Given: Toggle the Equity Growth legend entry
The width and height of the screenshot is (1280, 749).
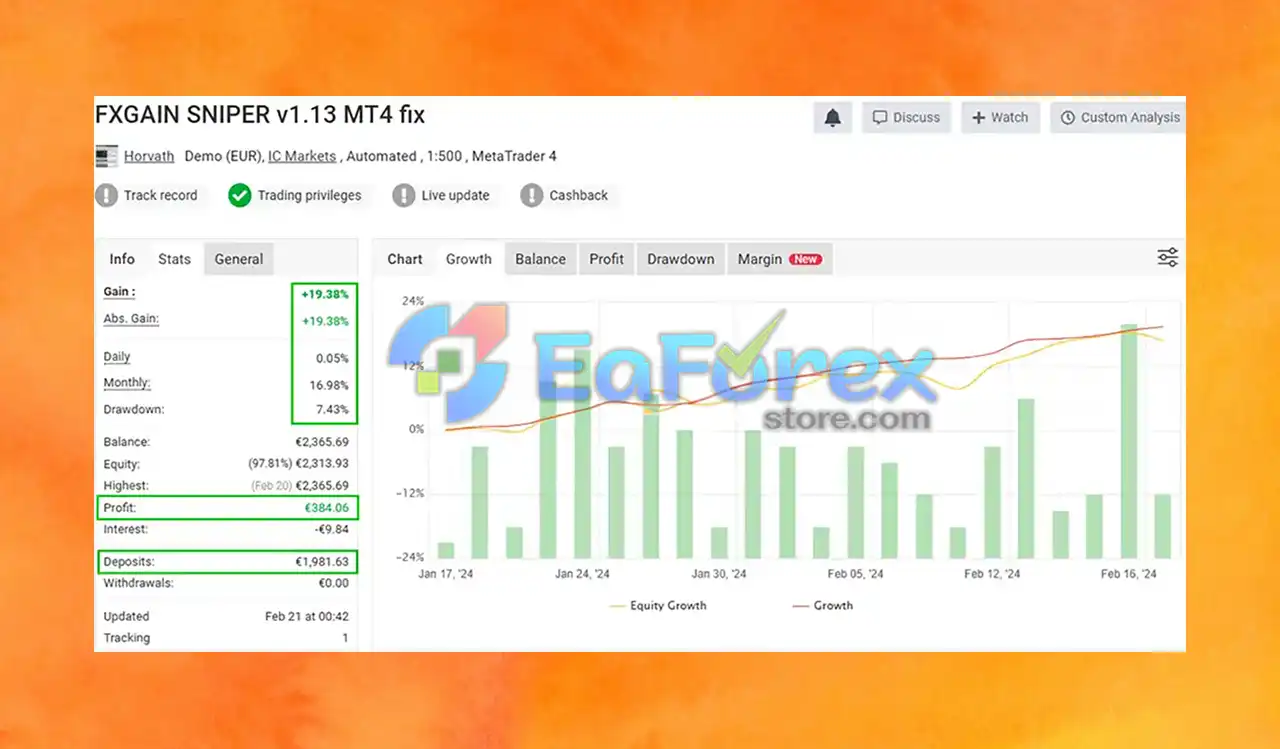Looking at the screenshot, I should (657, 606).
